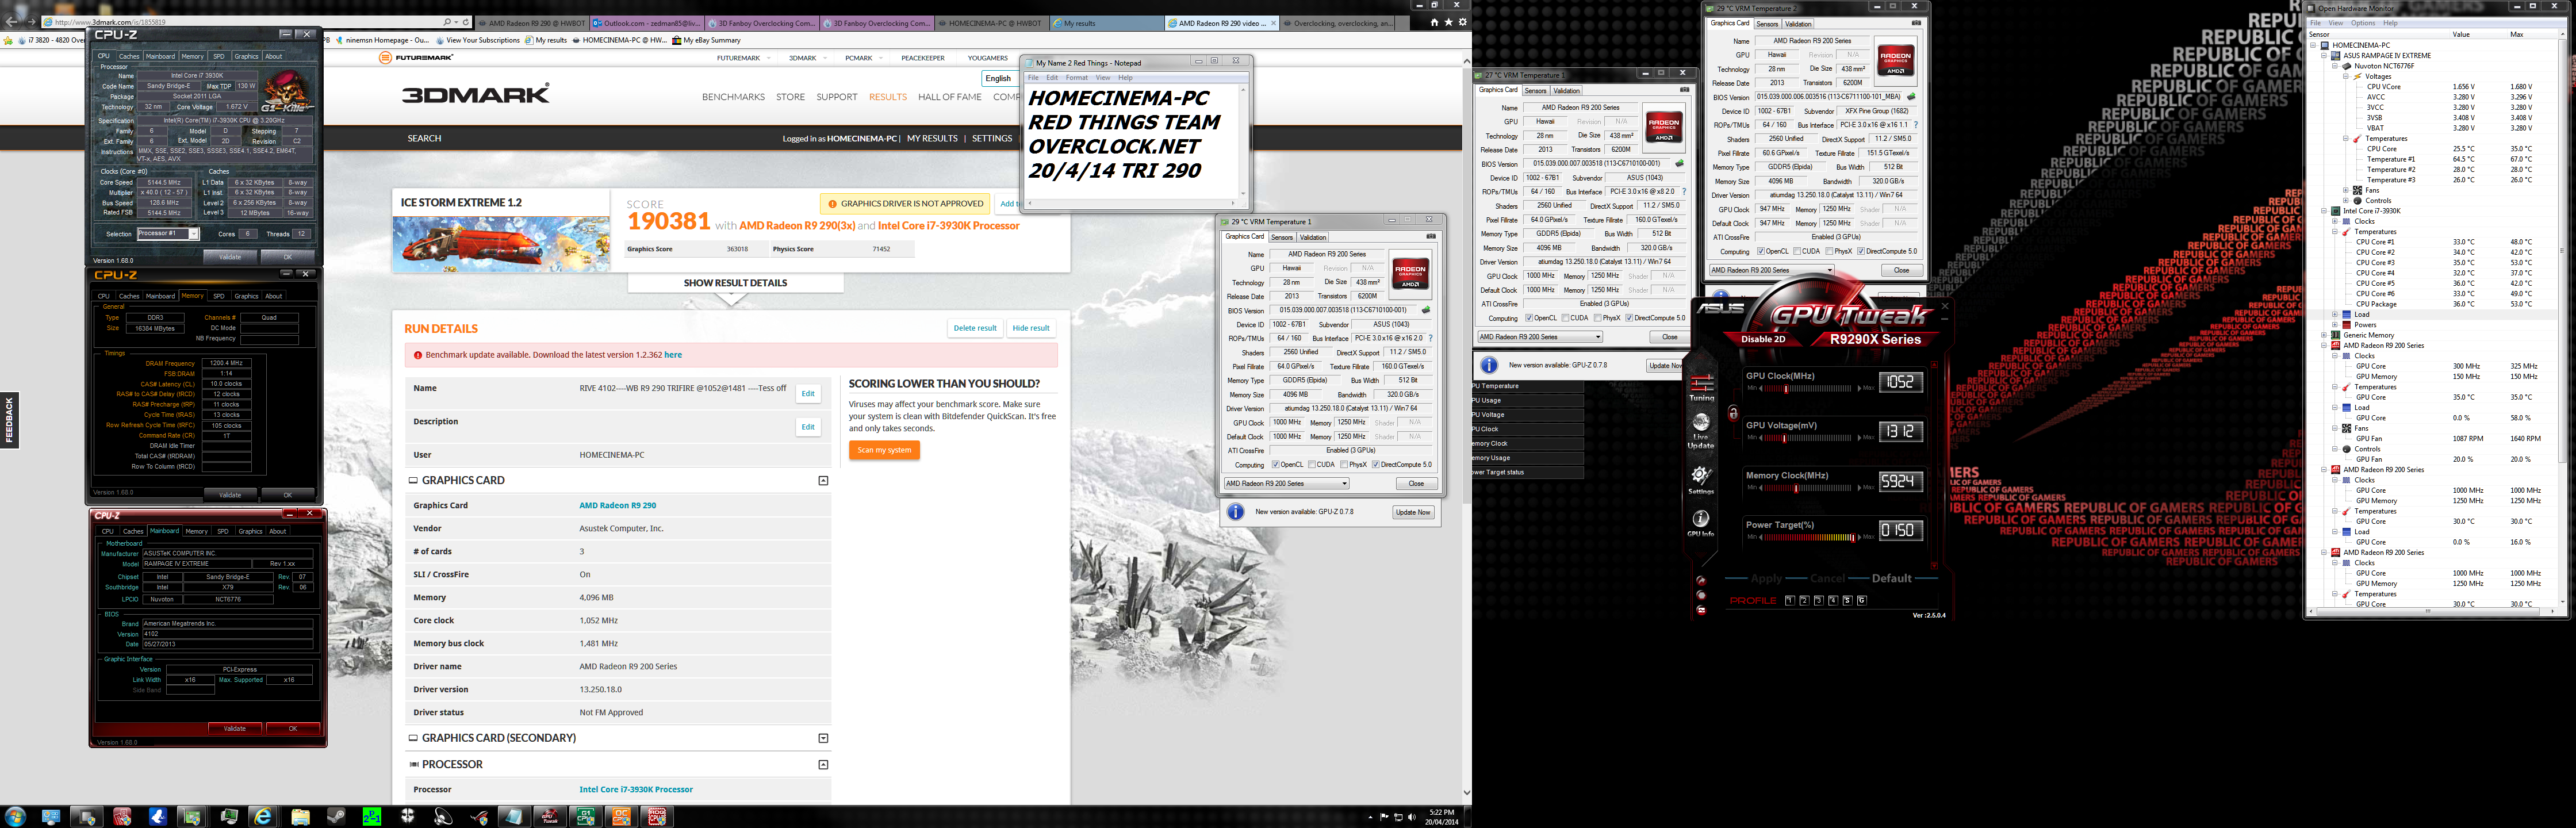Open the Format menu in Notepad
This screenshot has width=2576, height=828.
[1076, 77]
